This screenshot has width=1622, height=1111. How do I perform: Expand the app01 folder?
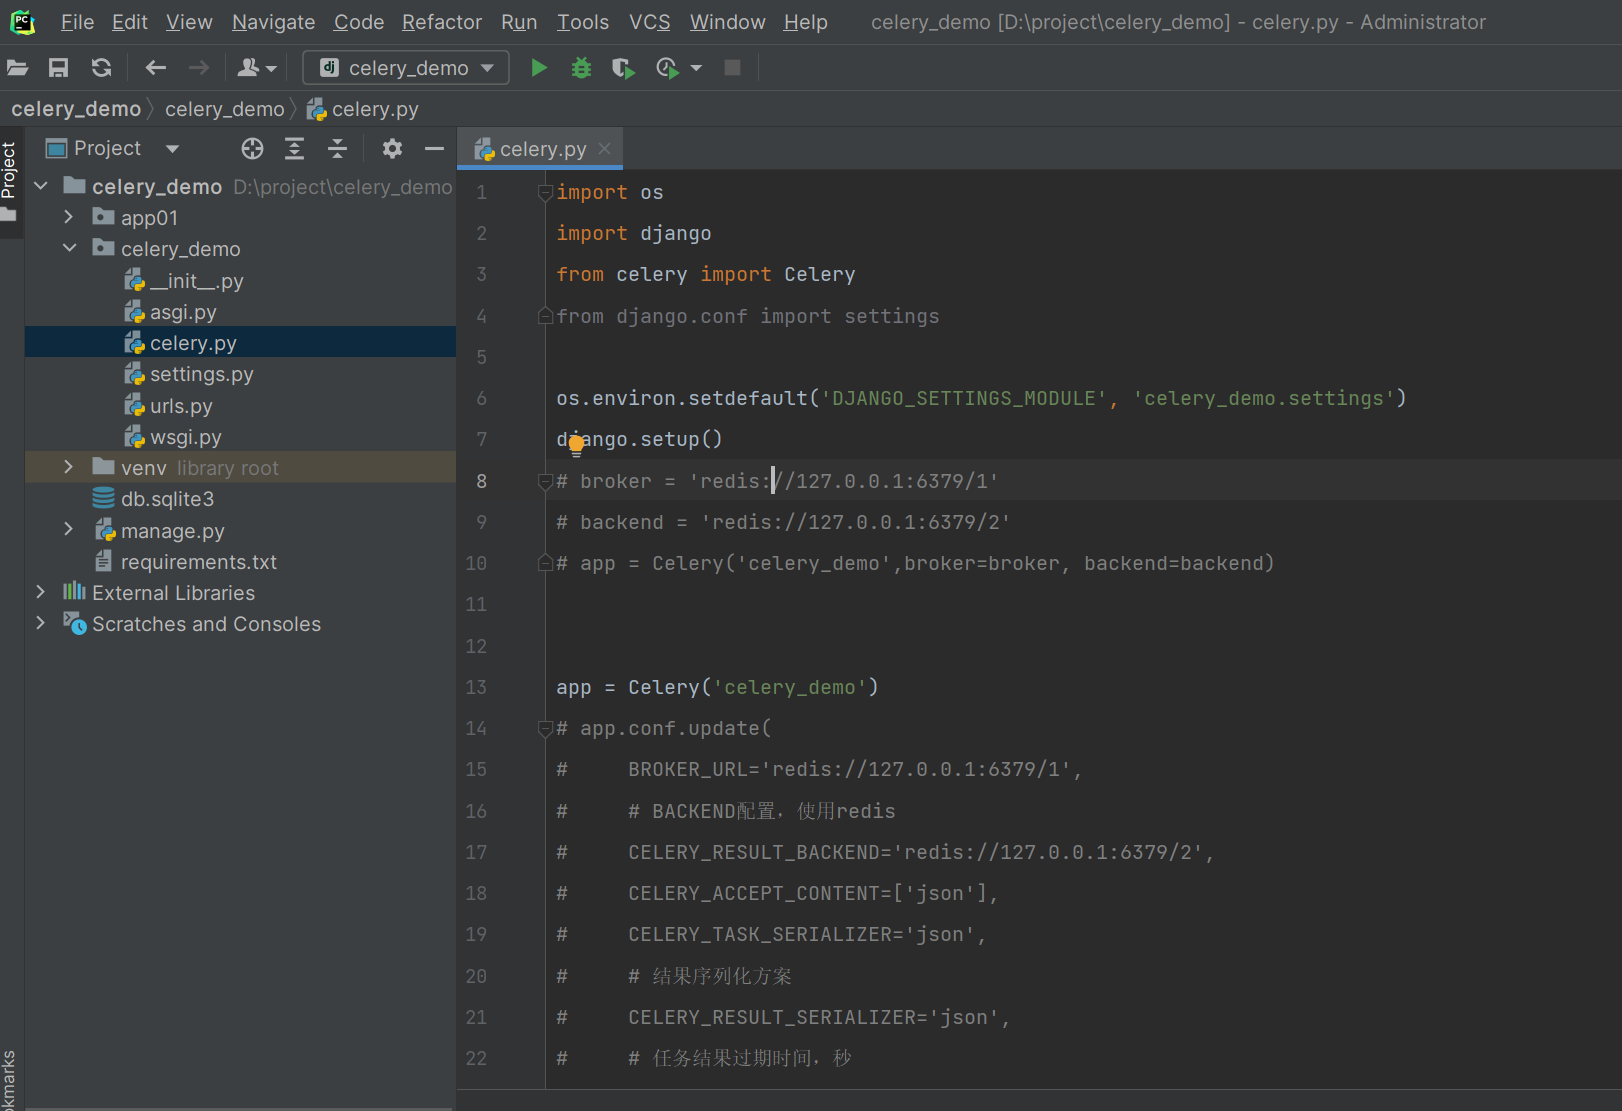[68, 217]
